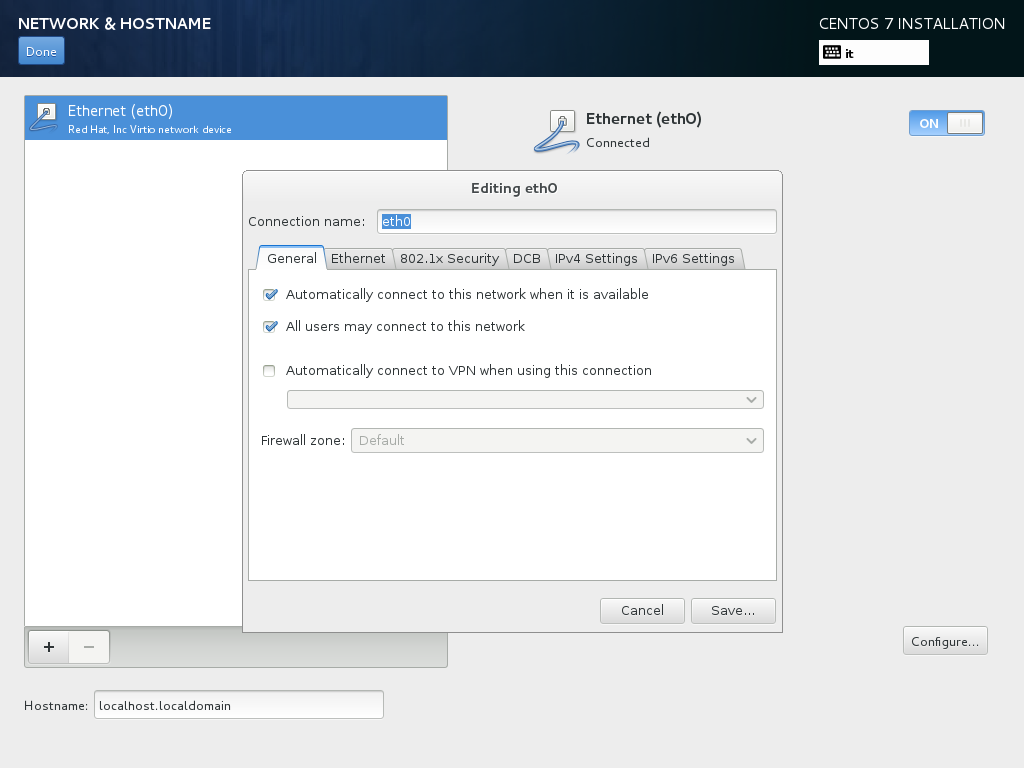Click the minus icon to remove device
1024x768 pixels.
(89, 647)
